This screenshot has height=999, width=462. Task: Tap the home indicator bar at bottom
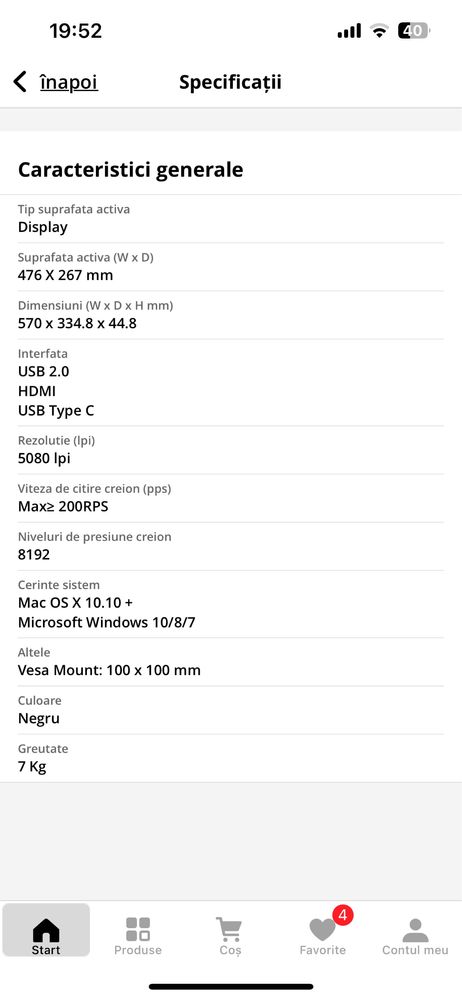231,986
